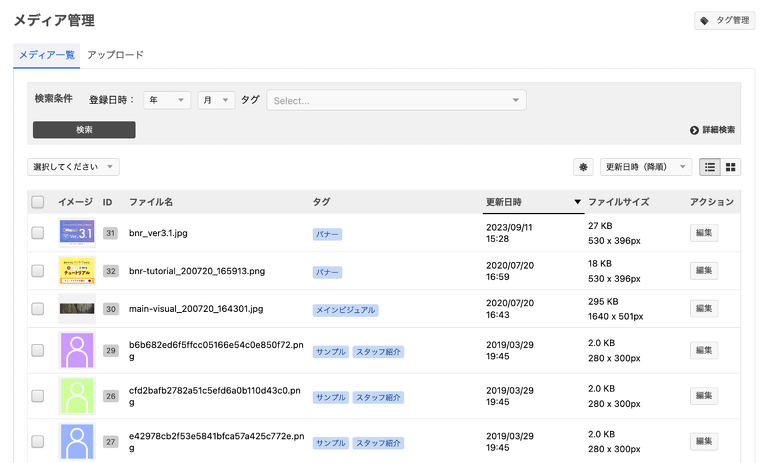768x463 pixels.
Task: Expand the 更新日時（降順） sort dropdown
Action: pyautogui.click(x=646, y=167)
